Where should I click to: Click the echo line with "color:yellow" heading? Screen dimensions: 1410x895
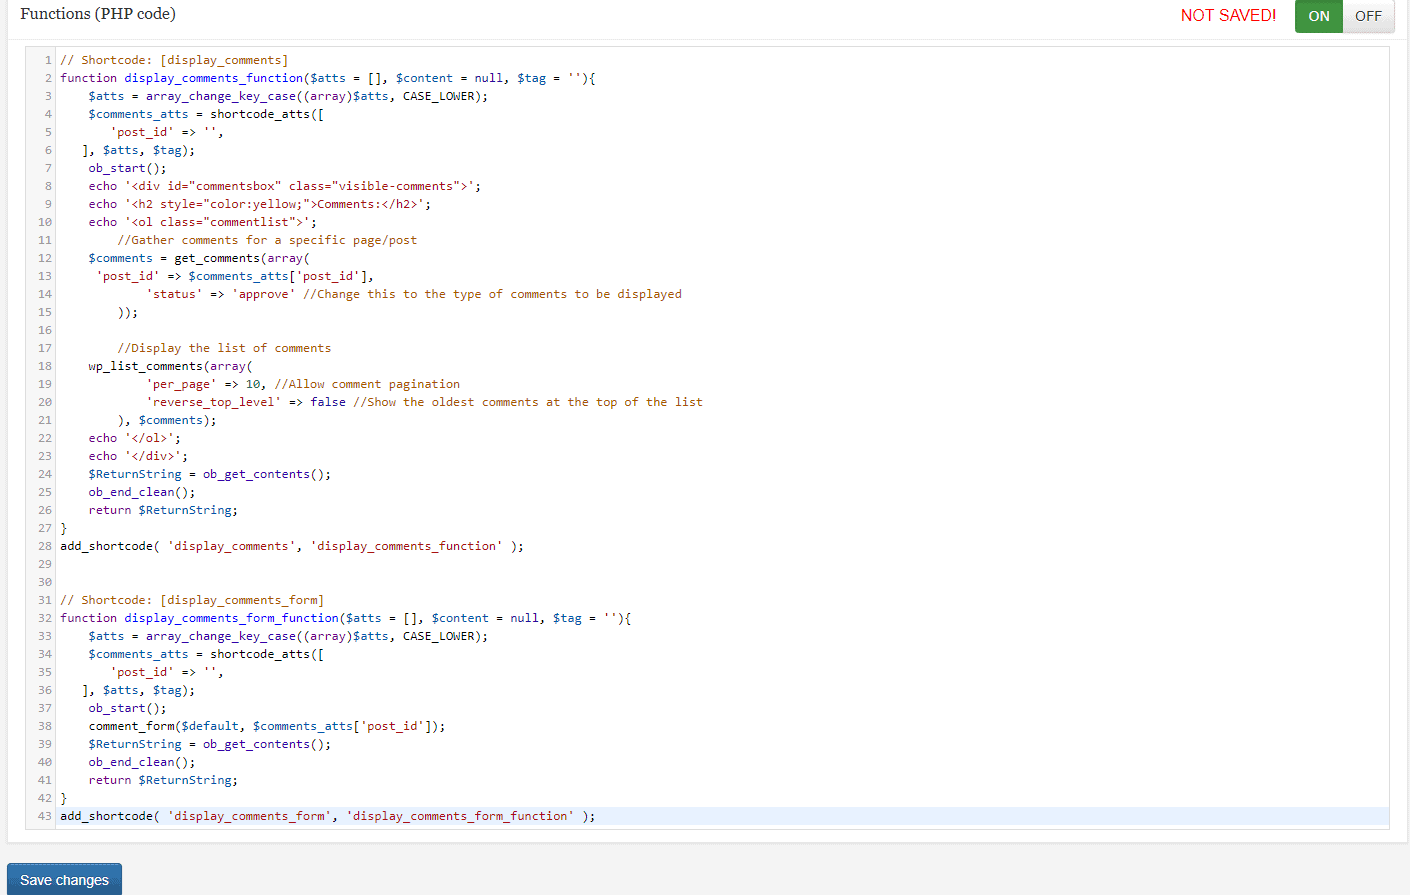(x=260, y=204)
